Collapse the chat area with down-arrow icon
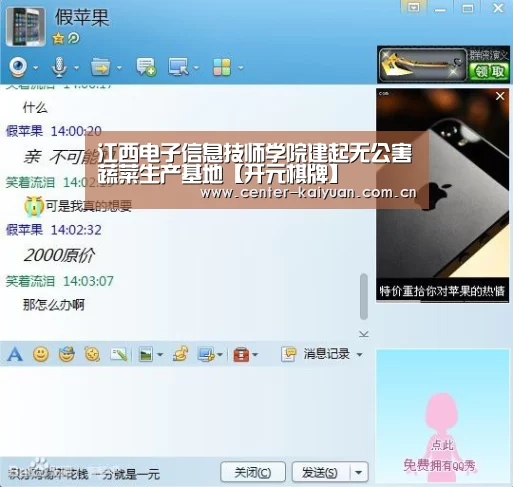The width and height of the screenshot is (513, 487). tap(364, 334)
